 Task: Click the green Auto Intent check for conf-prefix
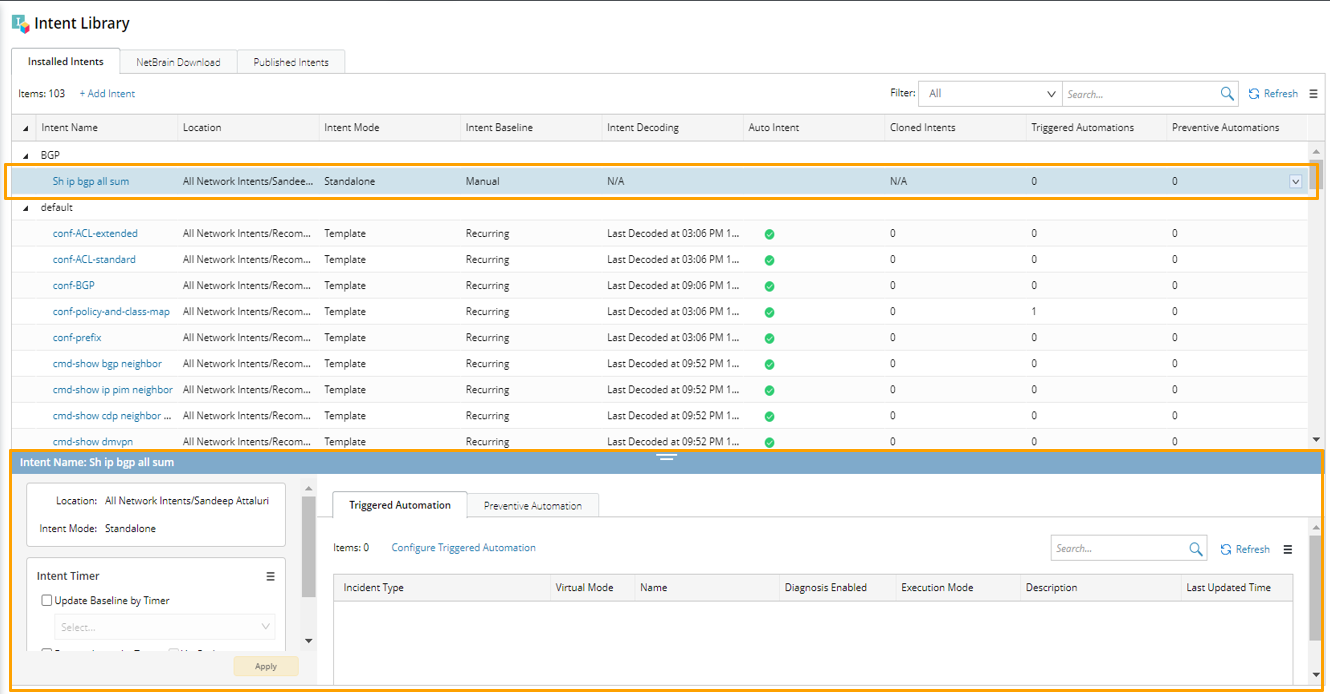pyautogui.click(x=769, y=338)
